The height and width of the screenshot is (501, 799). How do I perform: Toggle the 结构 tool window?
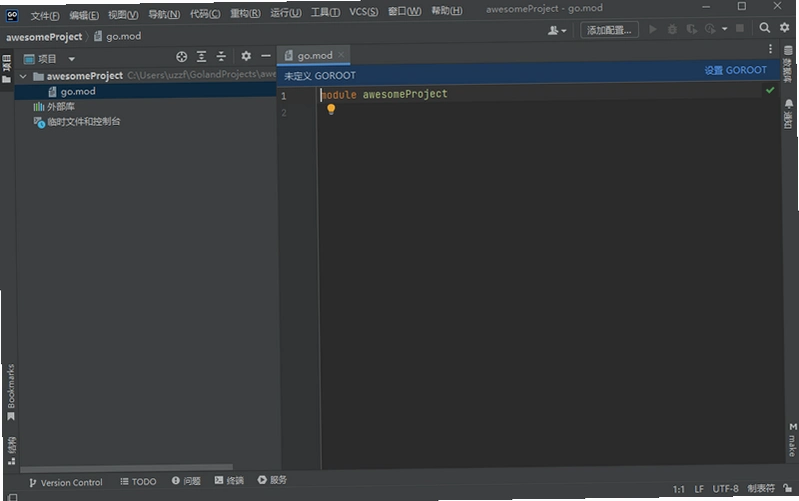[x=12, y=451]
